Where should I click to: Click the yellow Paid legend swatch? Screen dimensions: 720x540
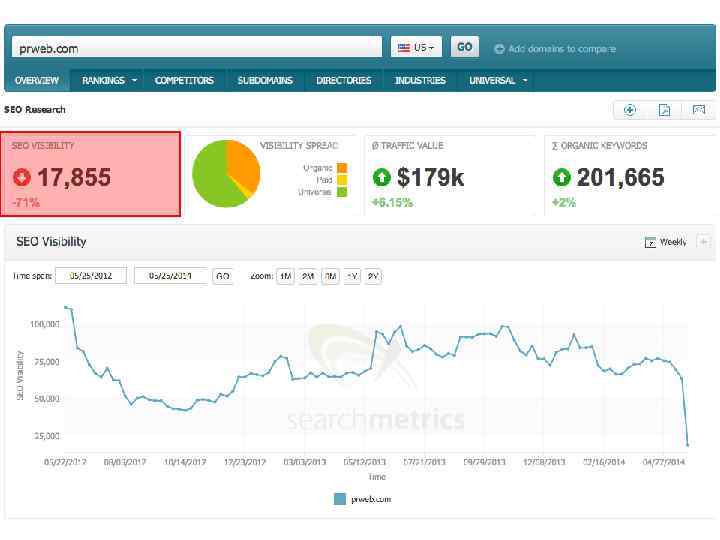click(x=342, y=180)
